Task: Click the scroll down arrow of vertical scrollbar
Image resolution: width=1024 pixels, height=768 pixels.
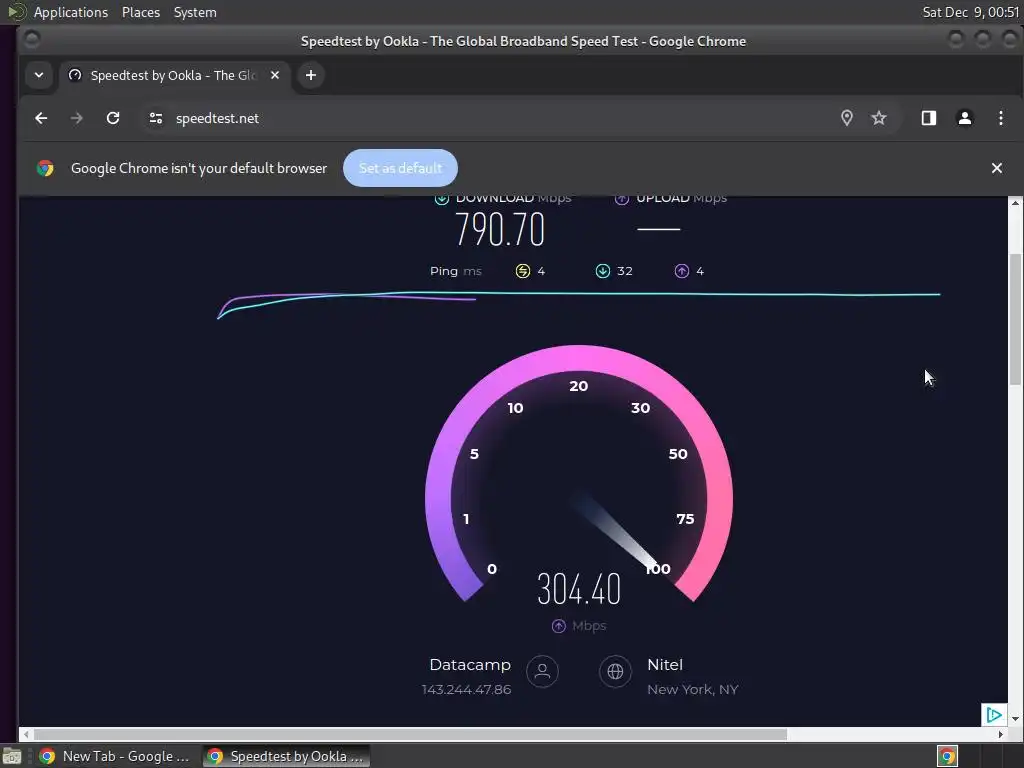Action: click(1015, 718)
